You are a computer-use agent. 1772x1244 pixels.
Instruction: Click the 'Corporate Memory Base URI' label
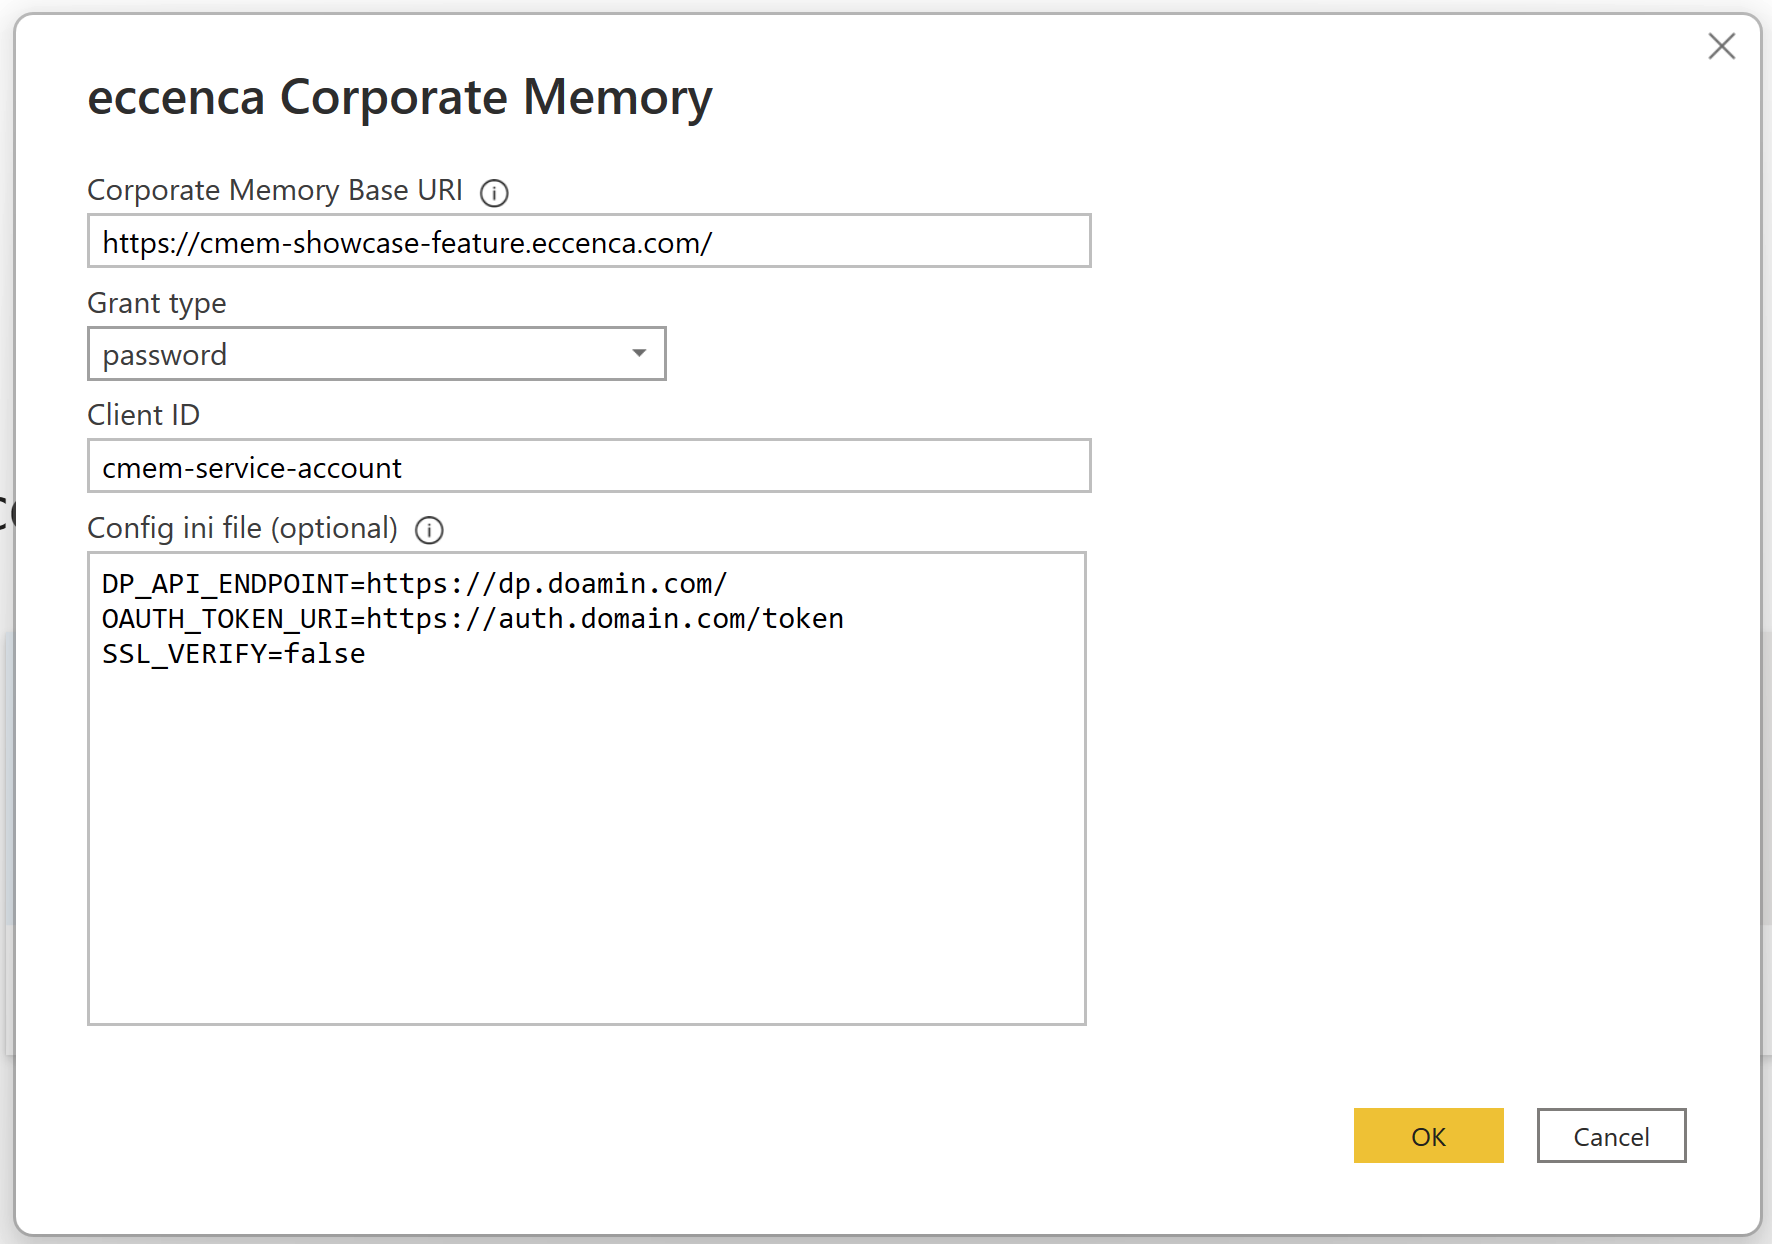coord(275,190)
